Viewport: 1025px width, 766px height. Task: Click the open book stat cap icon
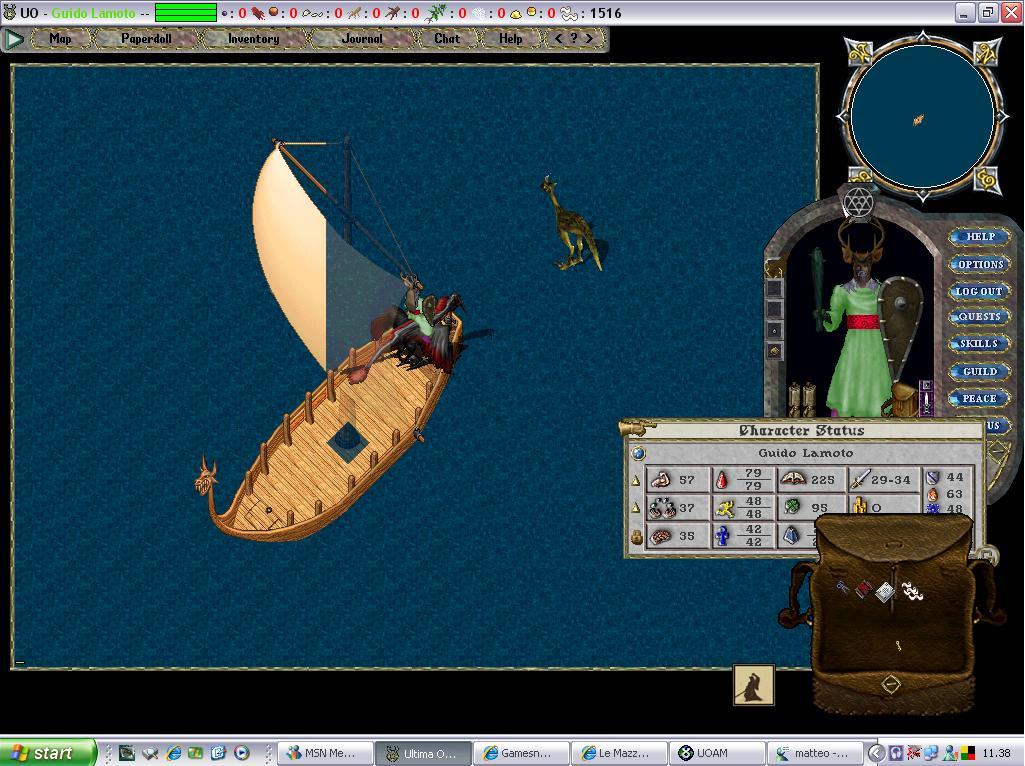793,479
